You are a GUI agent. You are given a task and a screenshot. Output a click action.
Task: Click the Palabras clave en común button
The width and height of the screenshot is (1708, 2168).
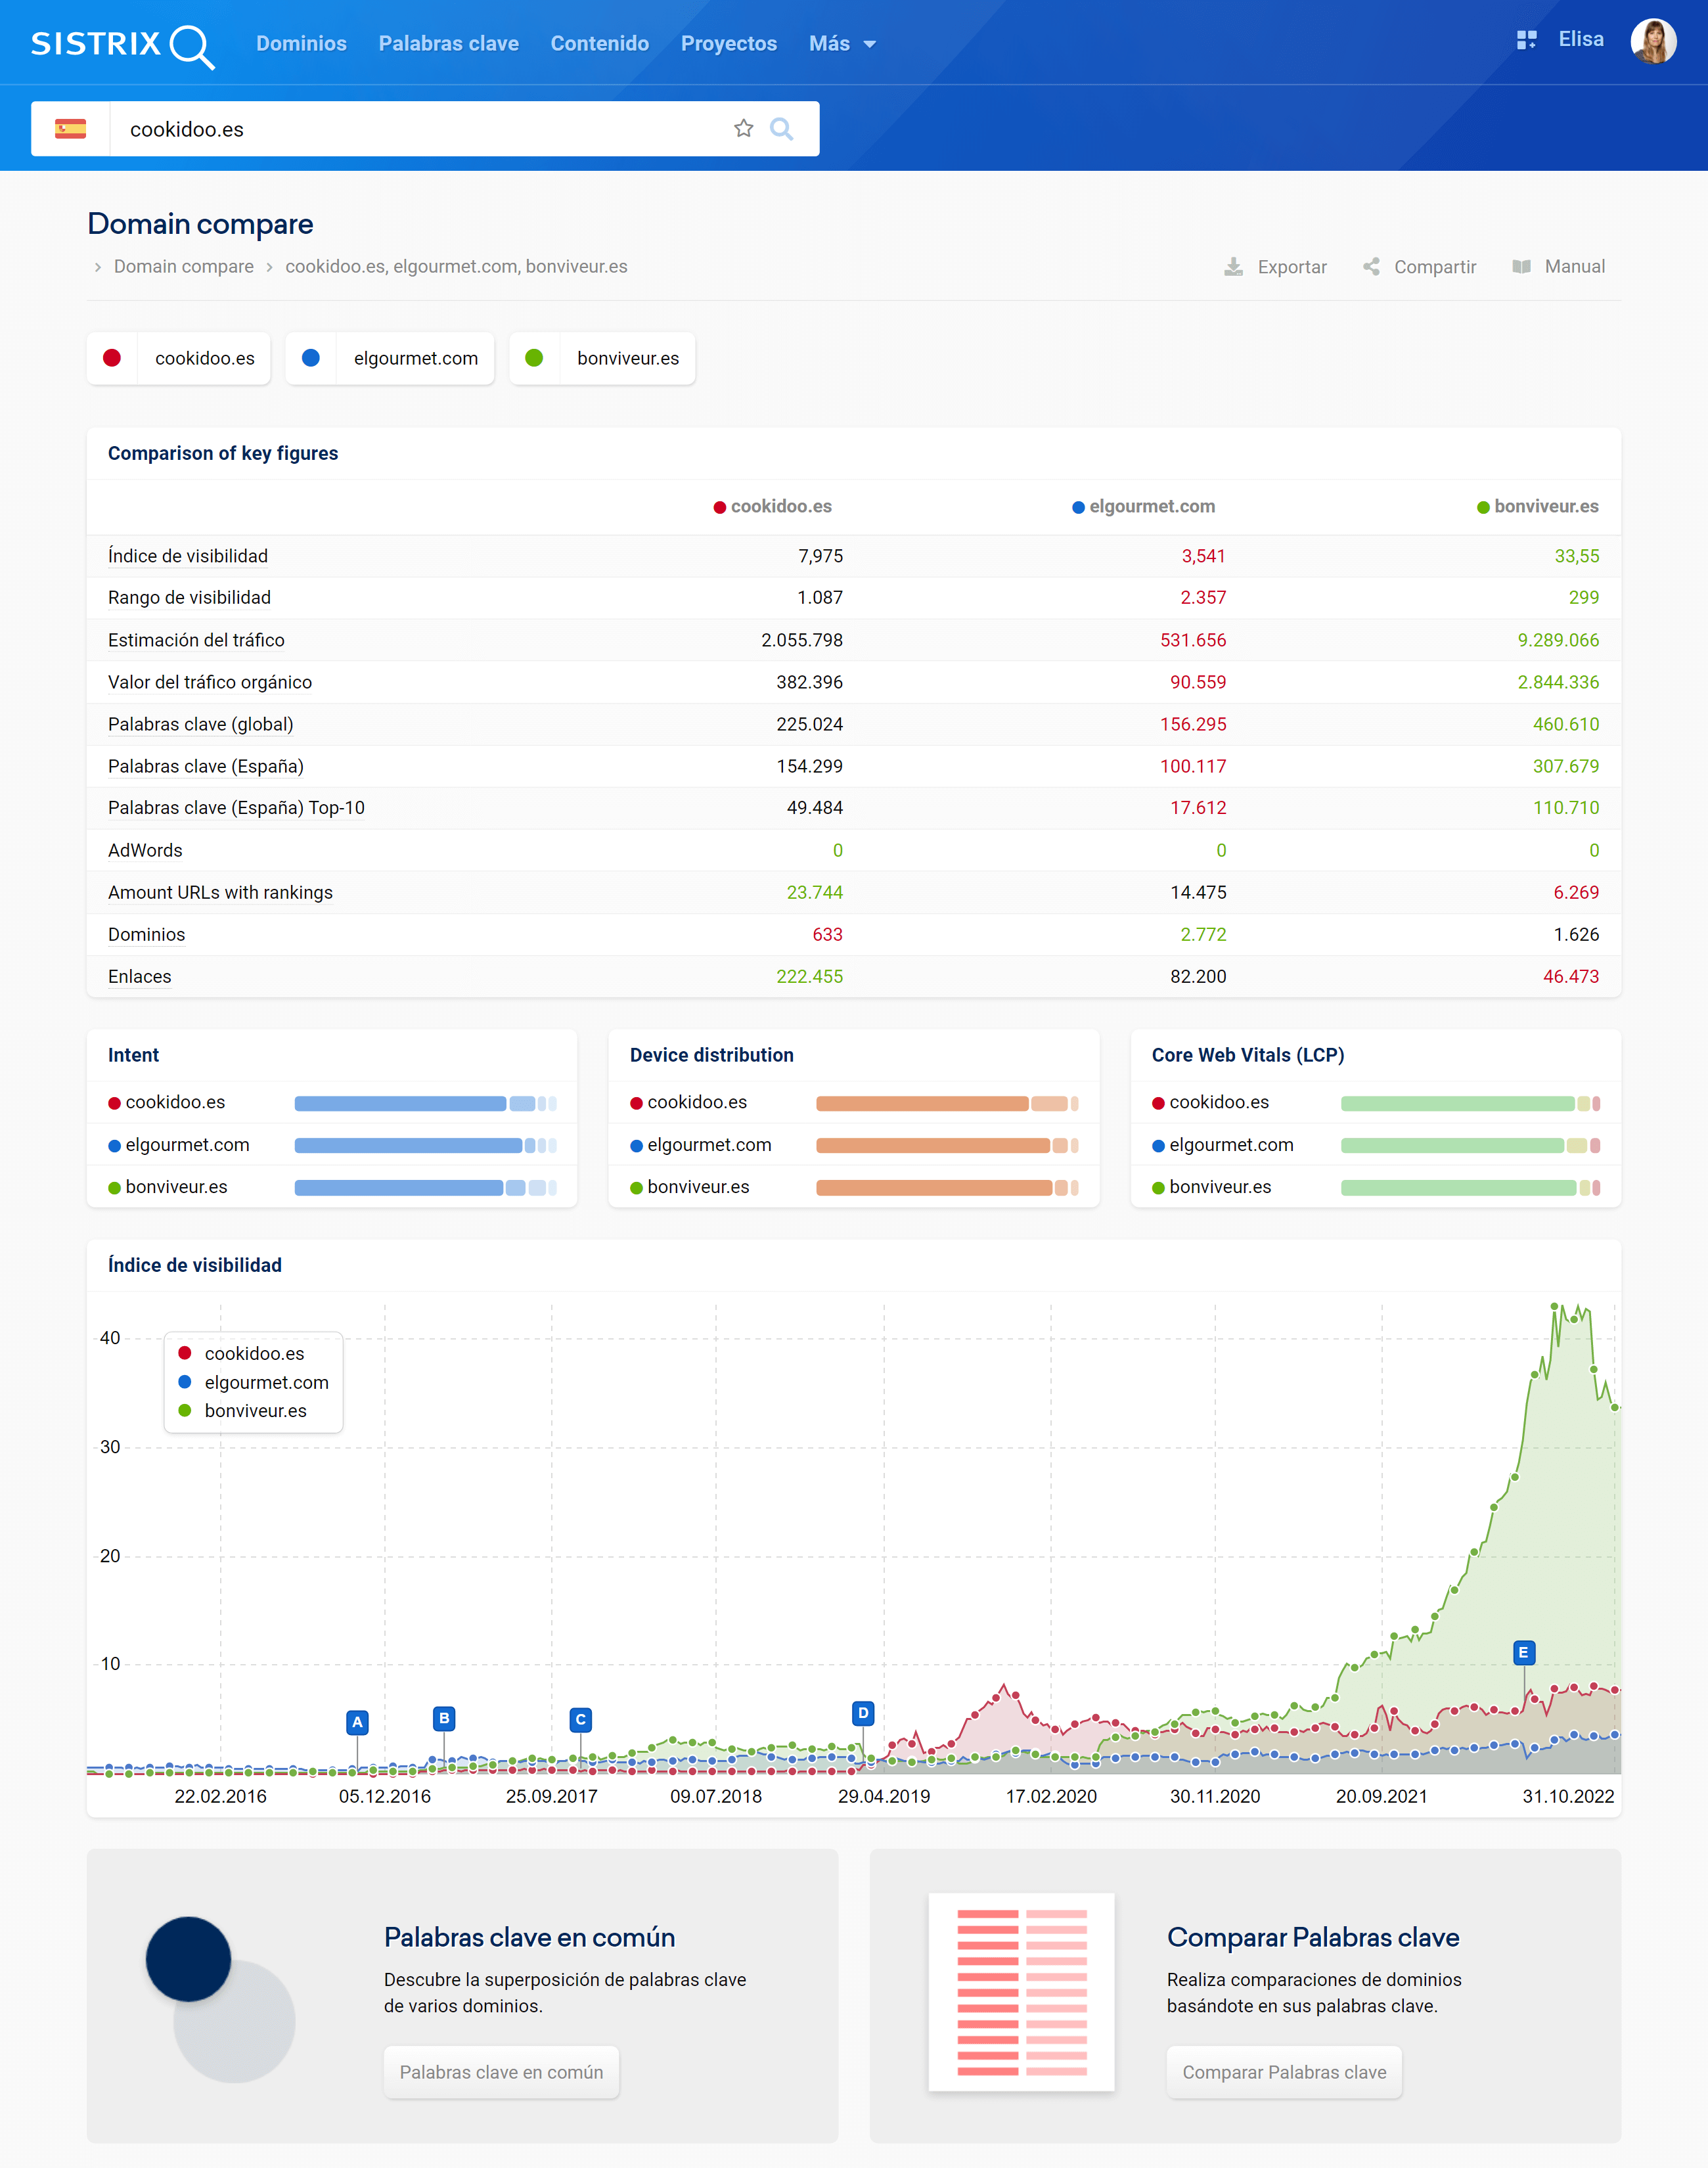pyautogui.click(x=501, y=2072)
